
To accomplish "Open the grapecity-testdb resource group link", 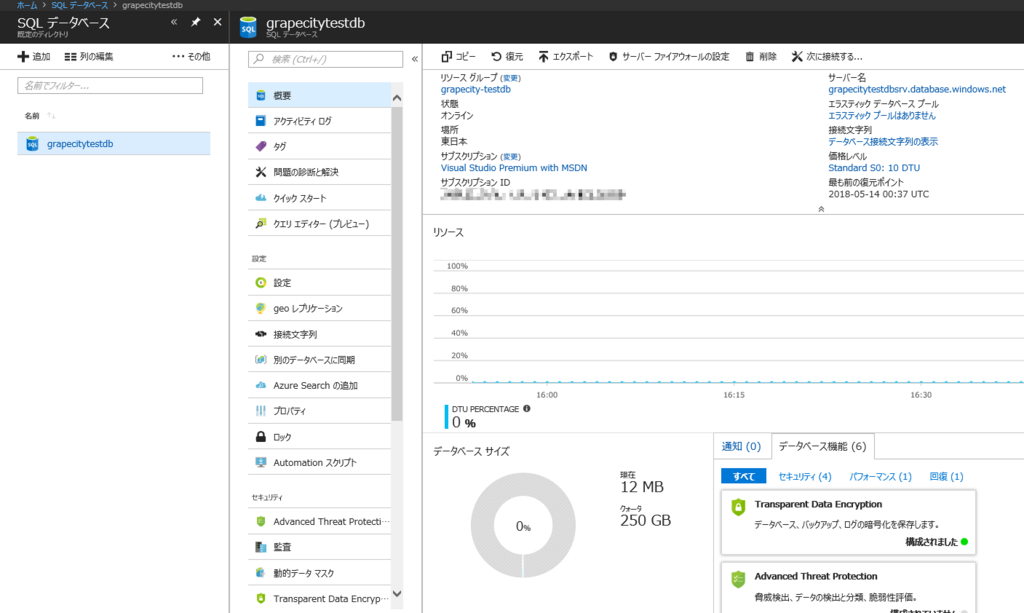I will click(475, 89).
